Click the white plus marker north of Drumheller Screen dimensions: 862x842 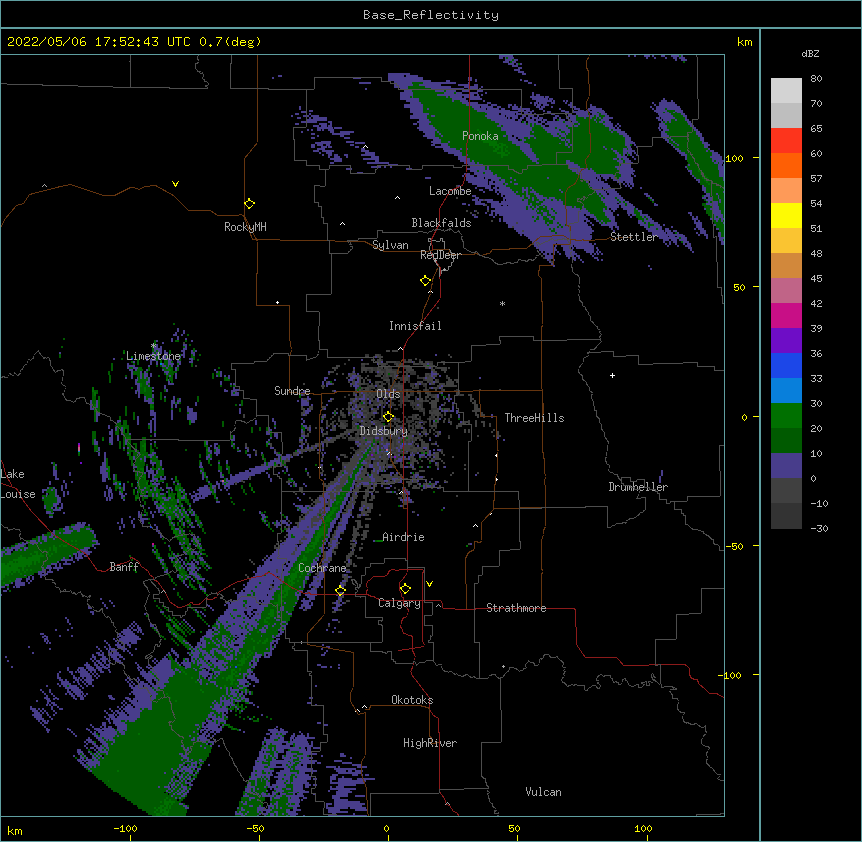tap(612, 375)
